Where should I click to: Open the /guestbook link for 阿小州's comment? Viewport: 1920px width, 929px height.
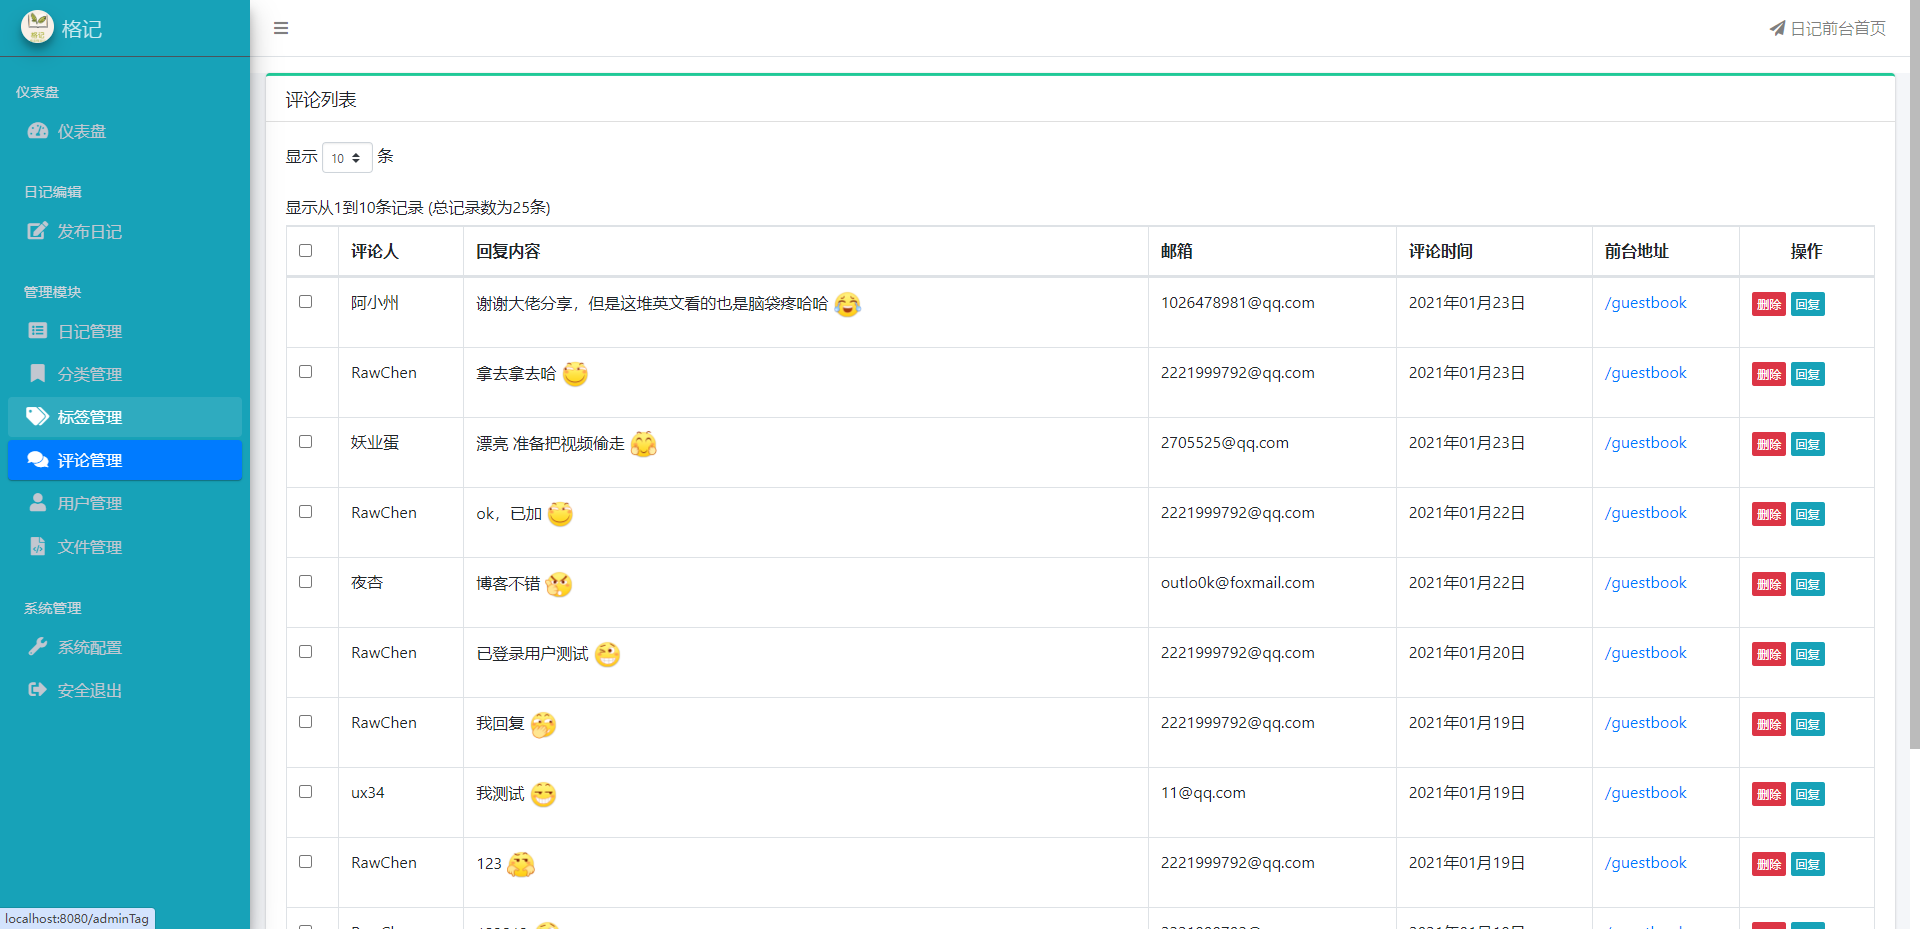[x=1645, y=303]
